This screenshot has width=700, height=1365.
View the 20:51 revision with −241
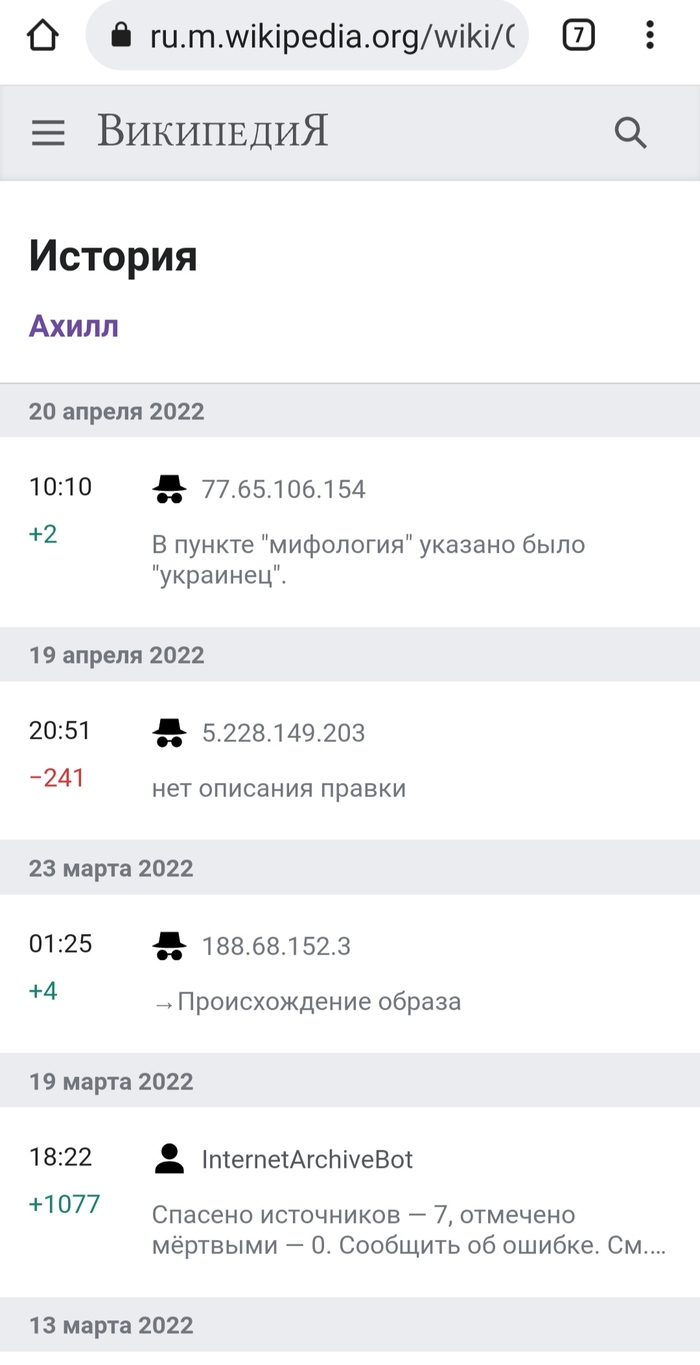click(60, 731)
